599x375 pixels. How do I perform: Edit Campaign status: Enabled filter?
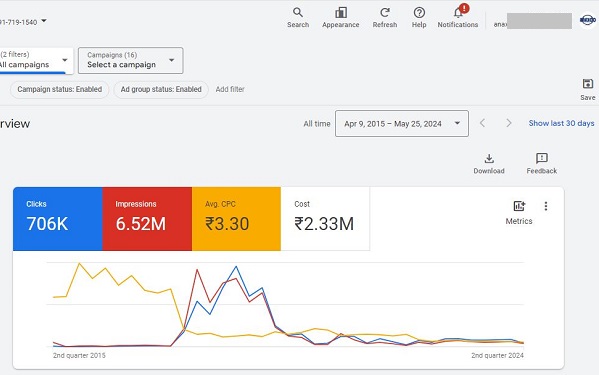pos(60,89)
